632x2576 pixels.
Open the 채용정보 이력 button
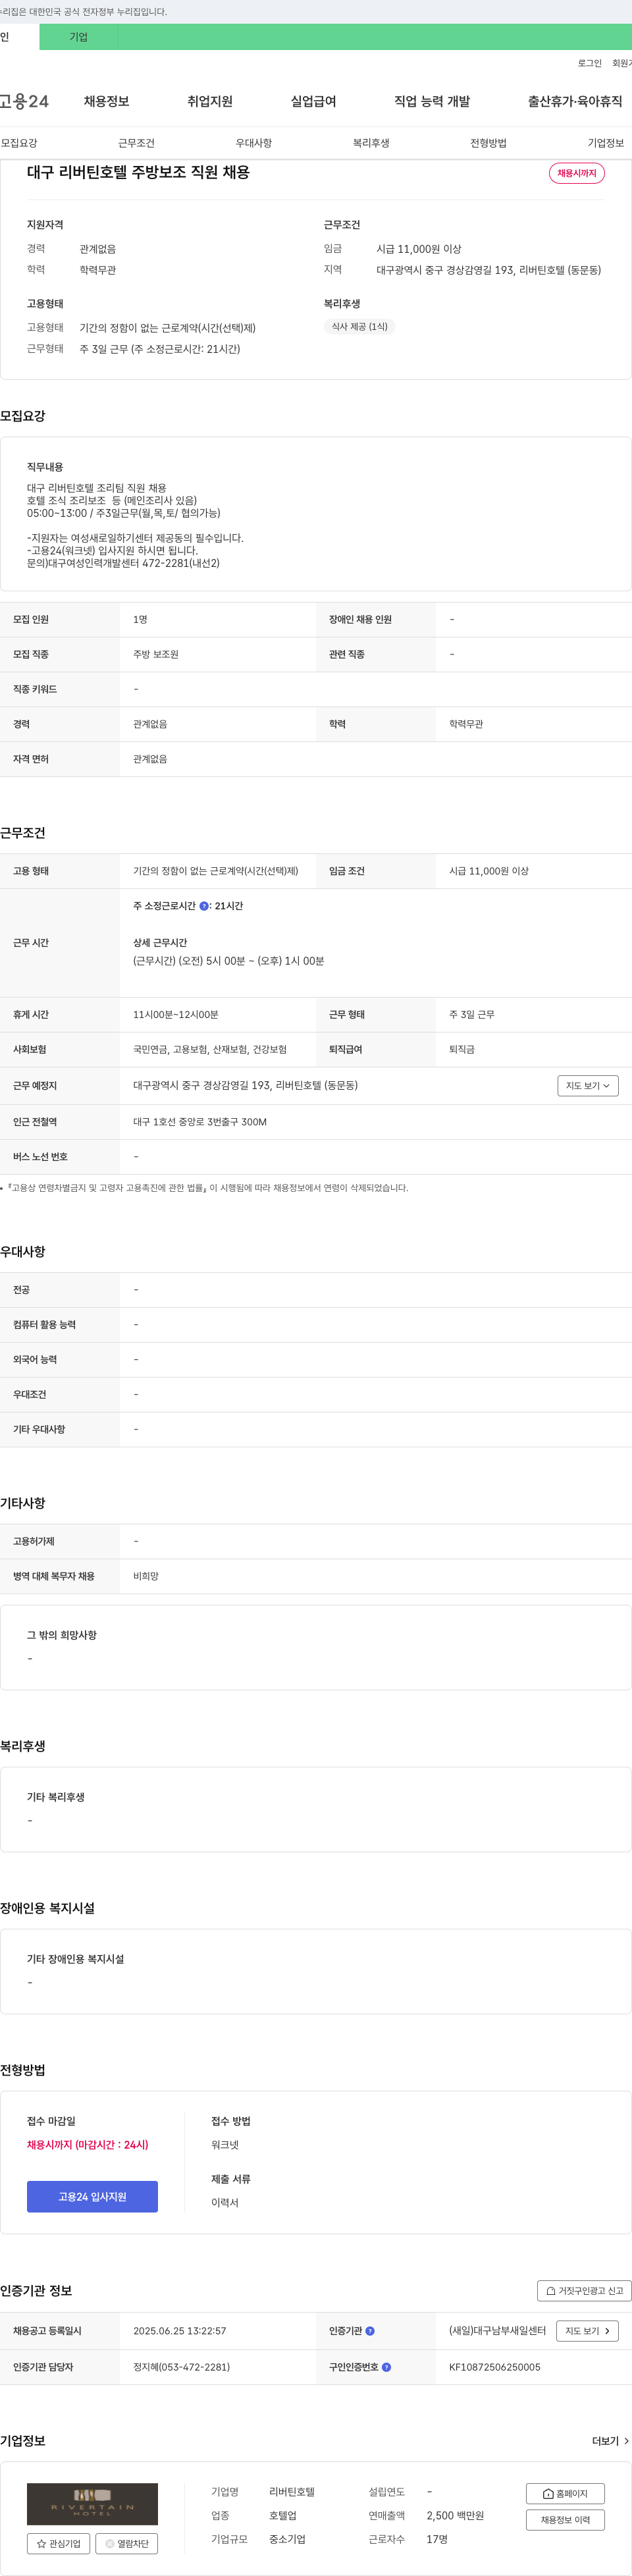click(x=565, y=2520)
